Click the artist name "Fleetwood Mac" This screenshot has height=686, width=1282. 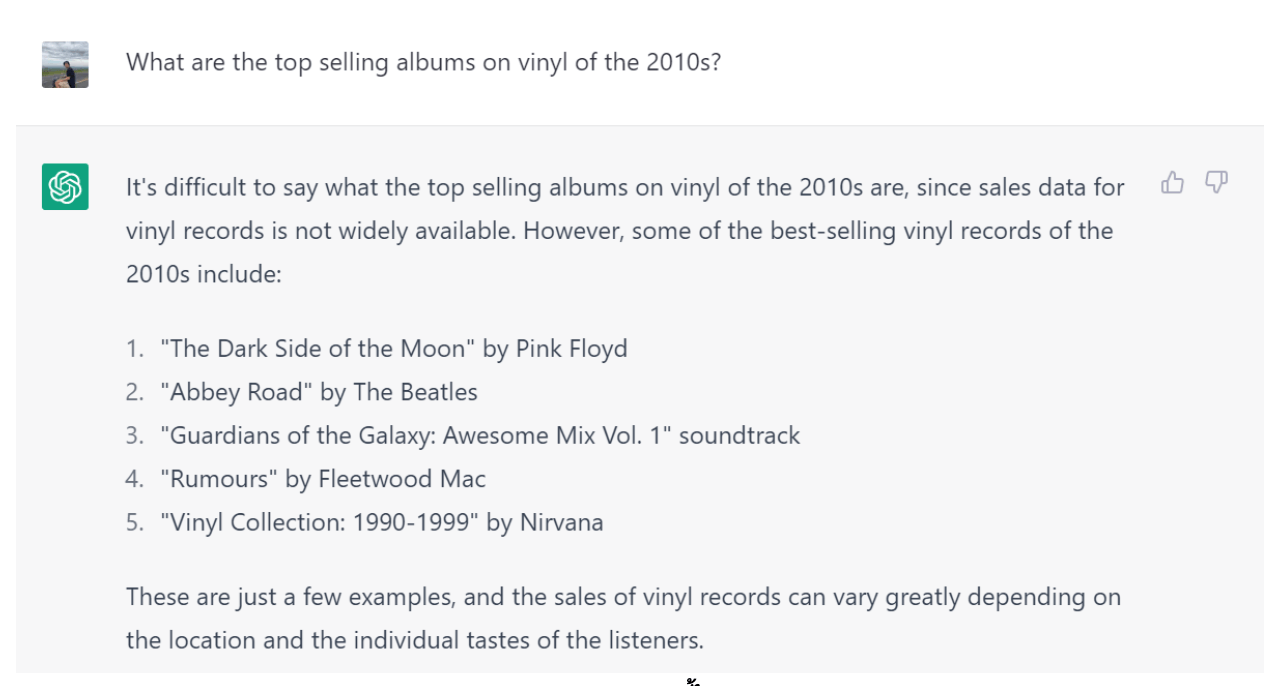pyautogui.click(x=402, y=479)
